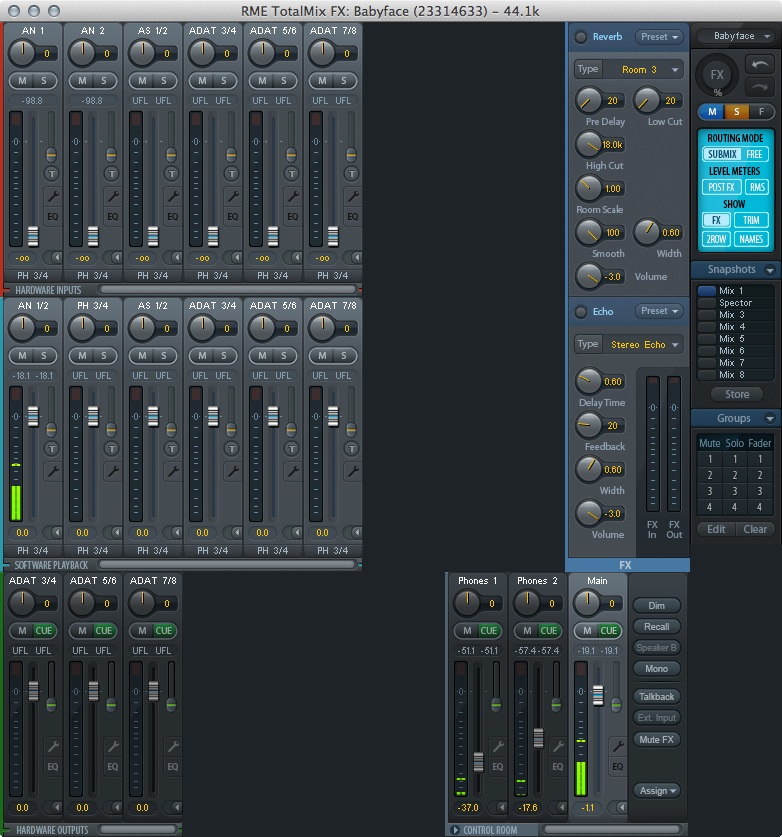Toggle the Echo enable button
This screenshot has width=782, height=837.
coord(580,311)
